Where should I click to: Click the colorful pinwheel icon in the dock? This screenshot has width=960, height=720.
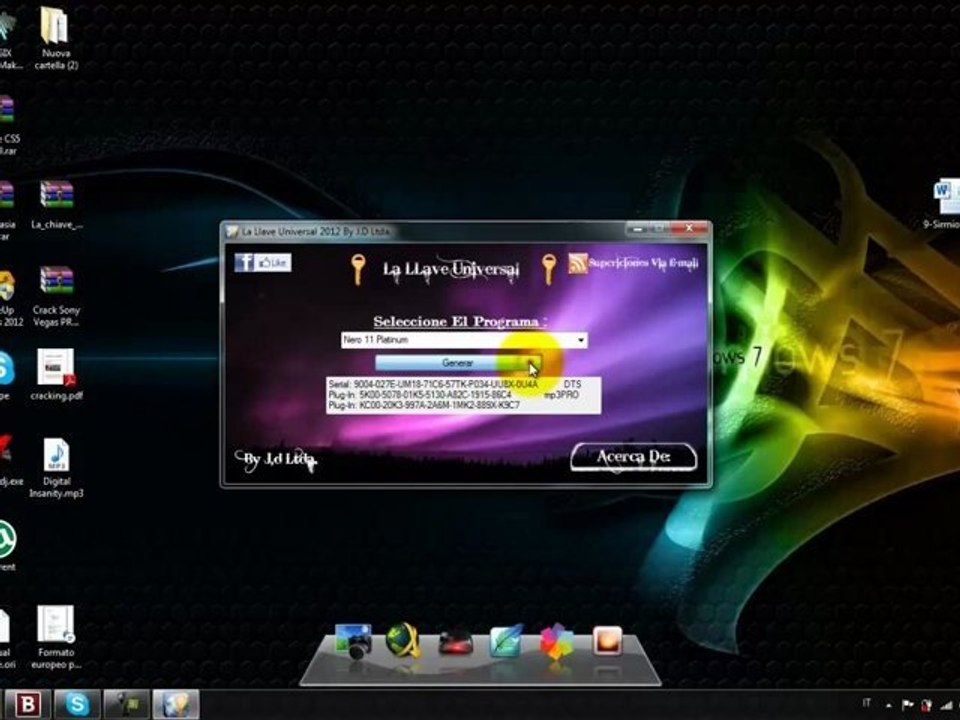[x=556, y=642]
